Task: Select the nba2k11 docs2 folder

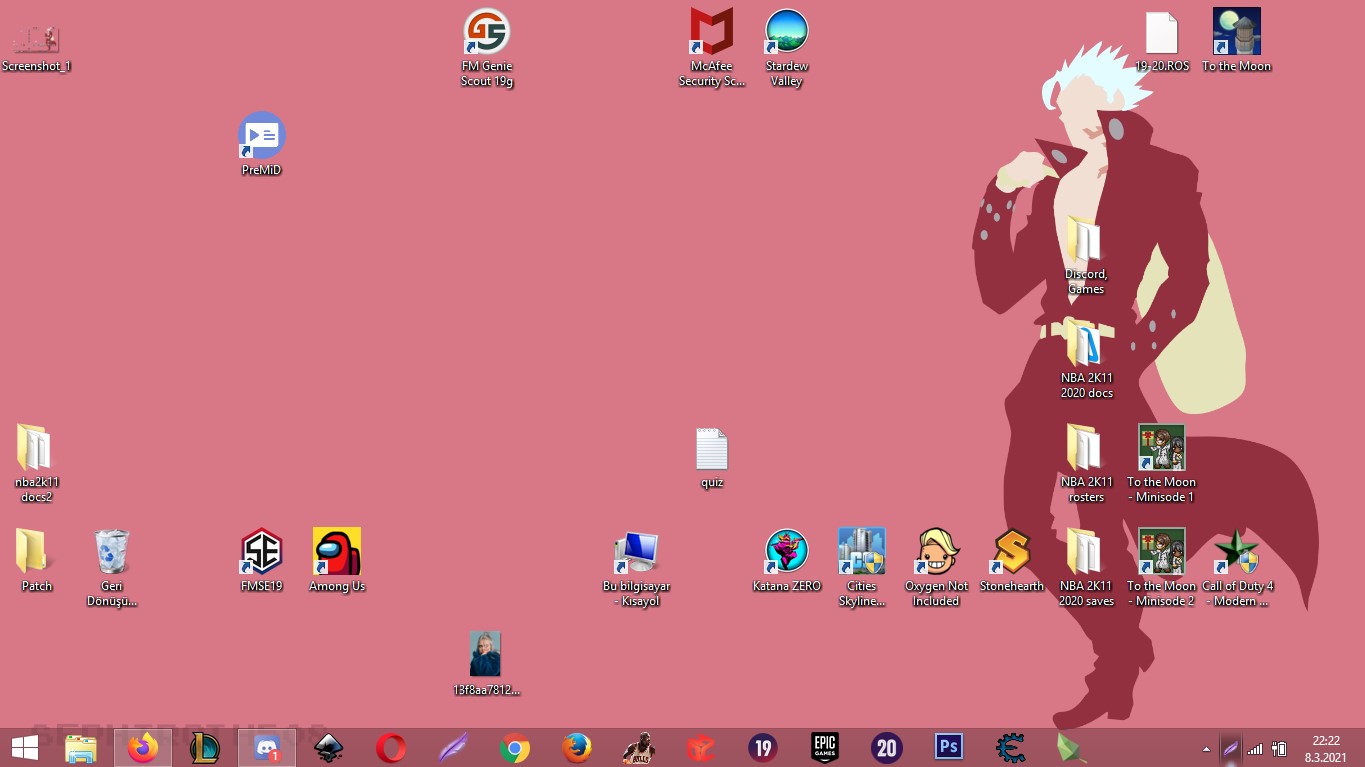Action: click(37, 464)
